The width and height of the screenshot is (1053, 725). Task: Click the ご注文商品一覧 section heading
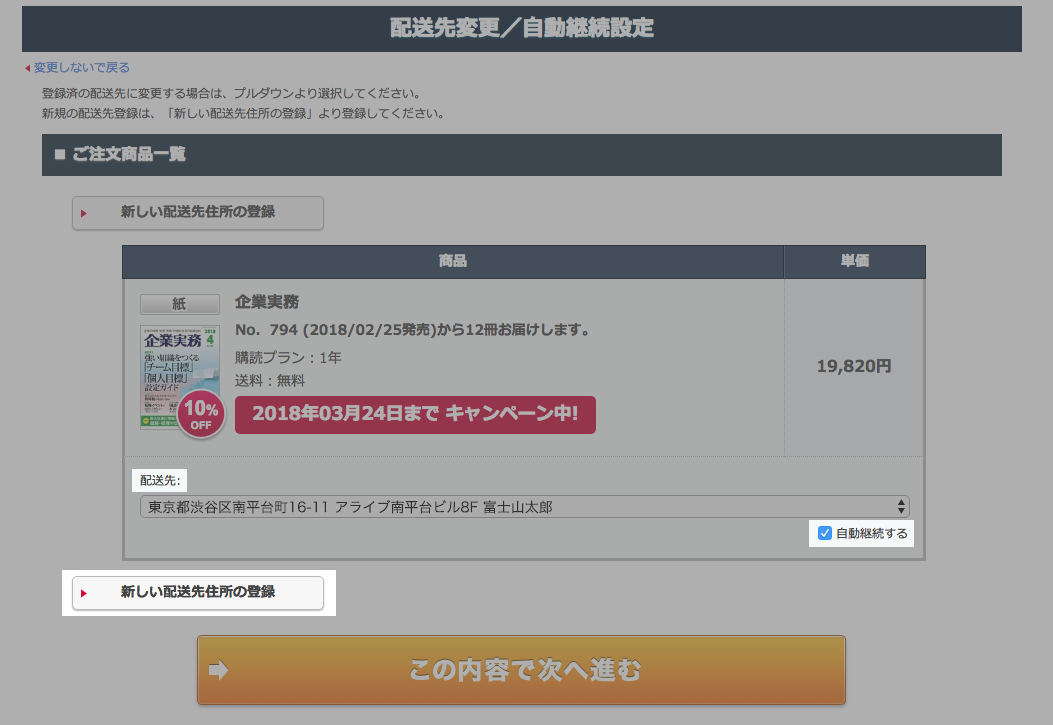128,154
